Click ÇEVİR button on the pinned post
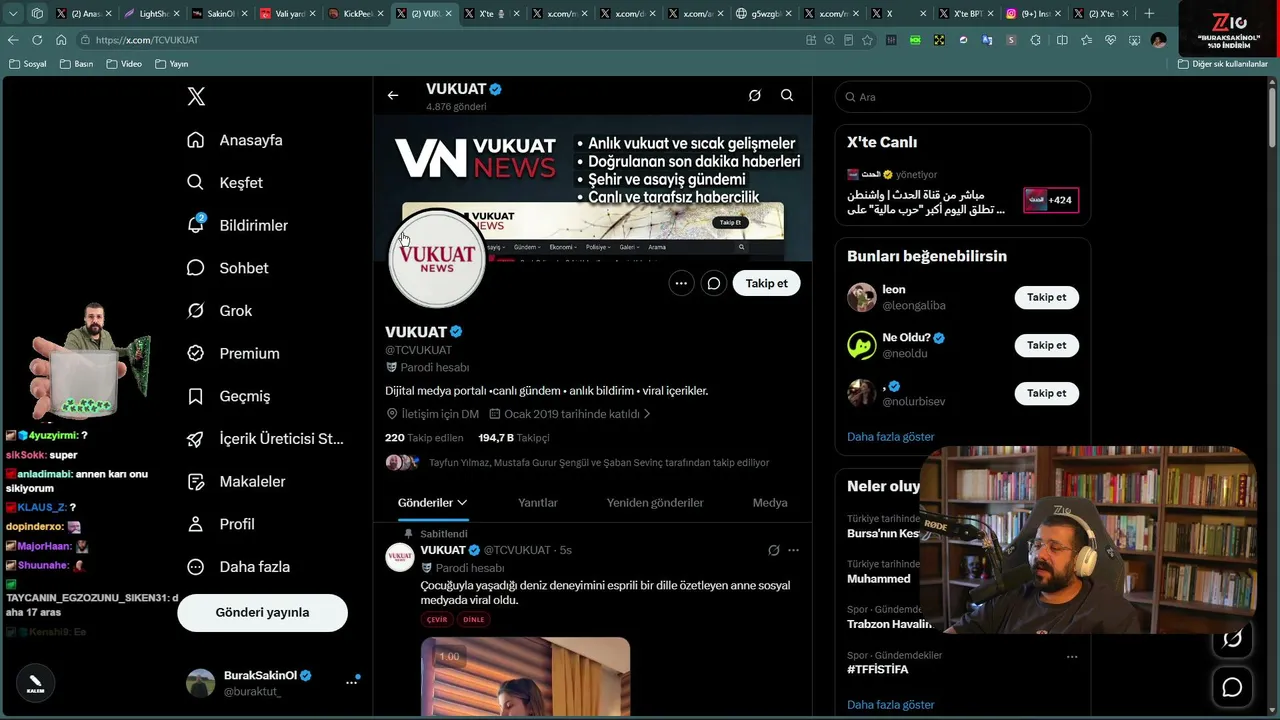 click(438, 620)
